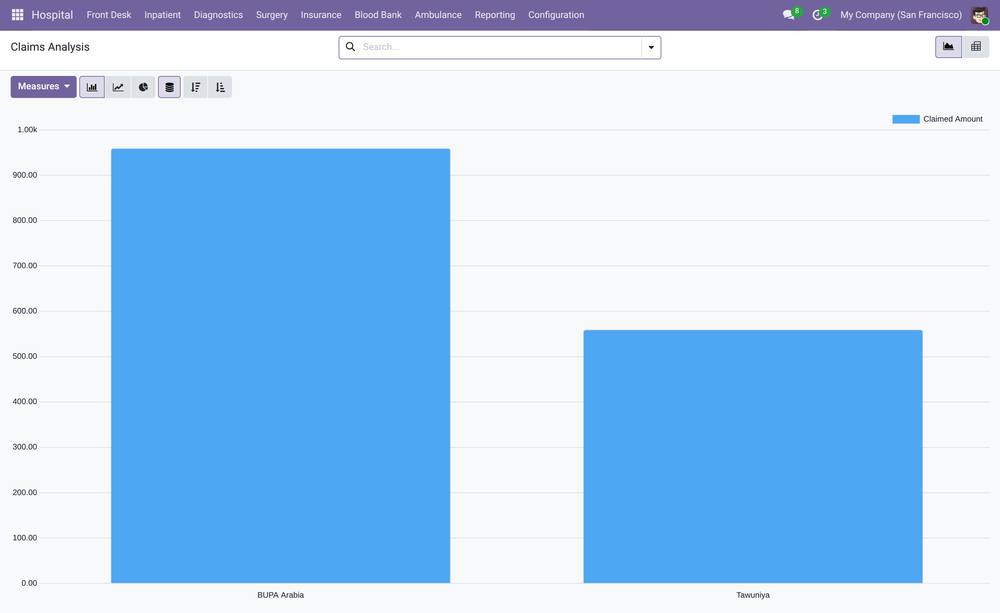Open the activities clock icon
1000x613 pixels.
pos(818,15)
